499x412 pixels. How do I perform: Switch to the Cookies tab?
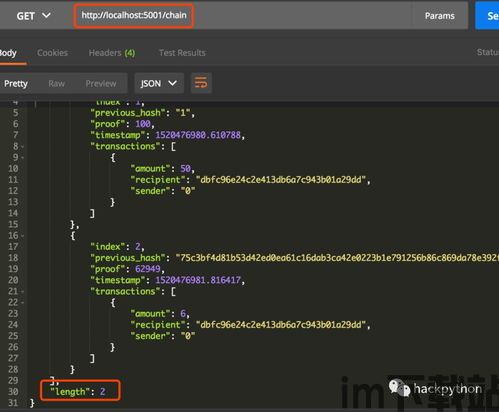click(52, 53)
